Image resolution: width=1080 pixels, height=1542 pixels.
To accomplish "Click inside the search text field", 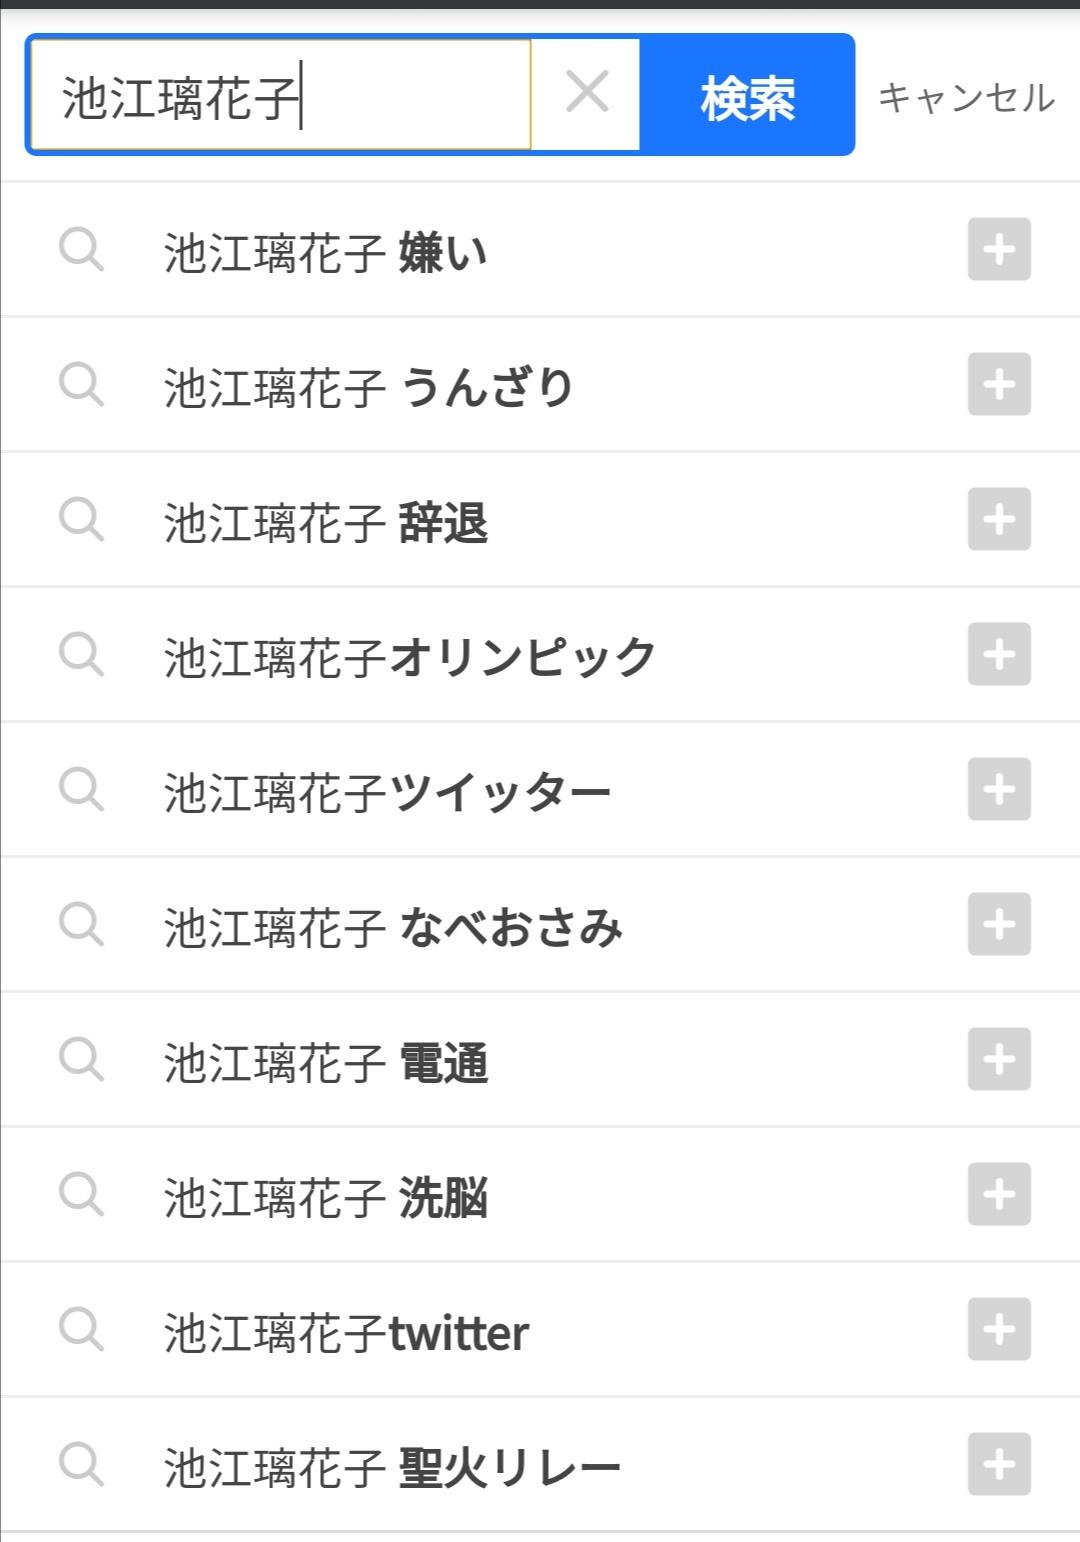I will (x=280, y=96).
